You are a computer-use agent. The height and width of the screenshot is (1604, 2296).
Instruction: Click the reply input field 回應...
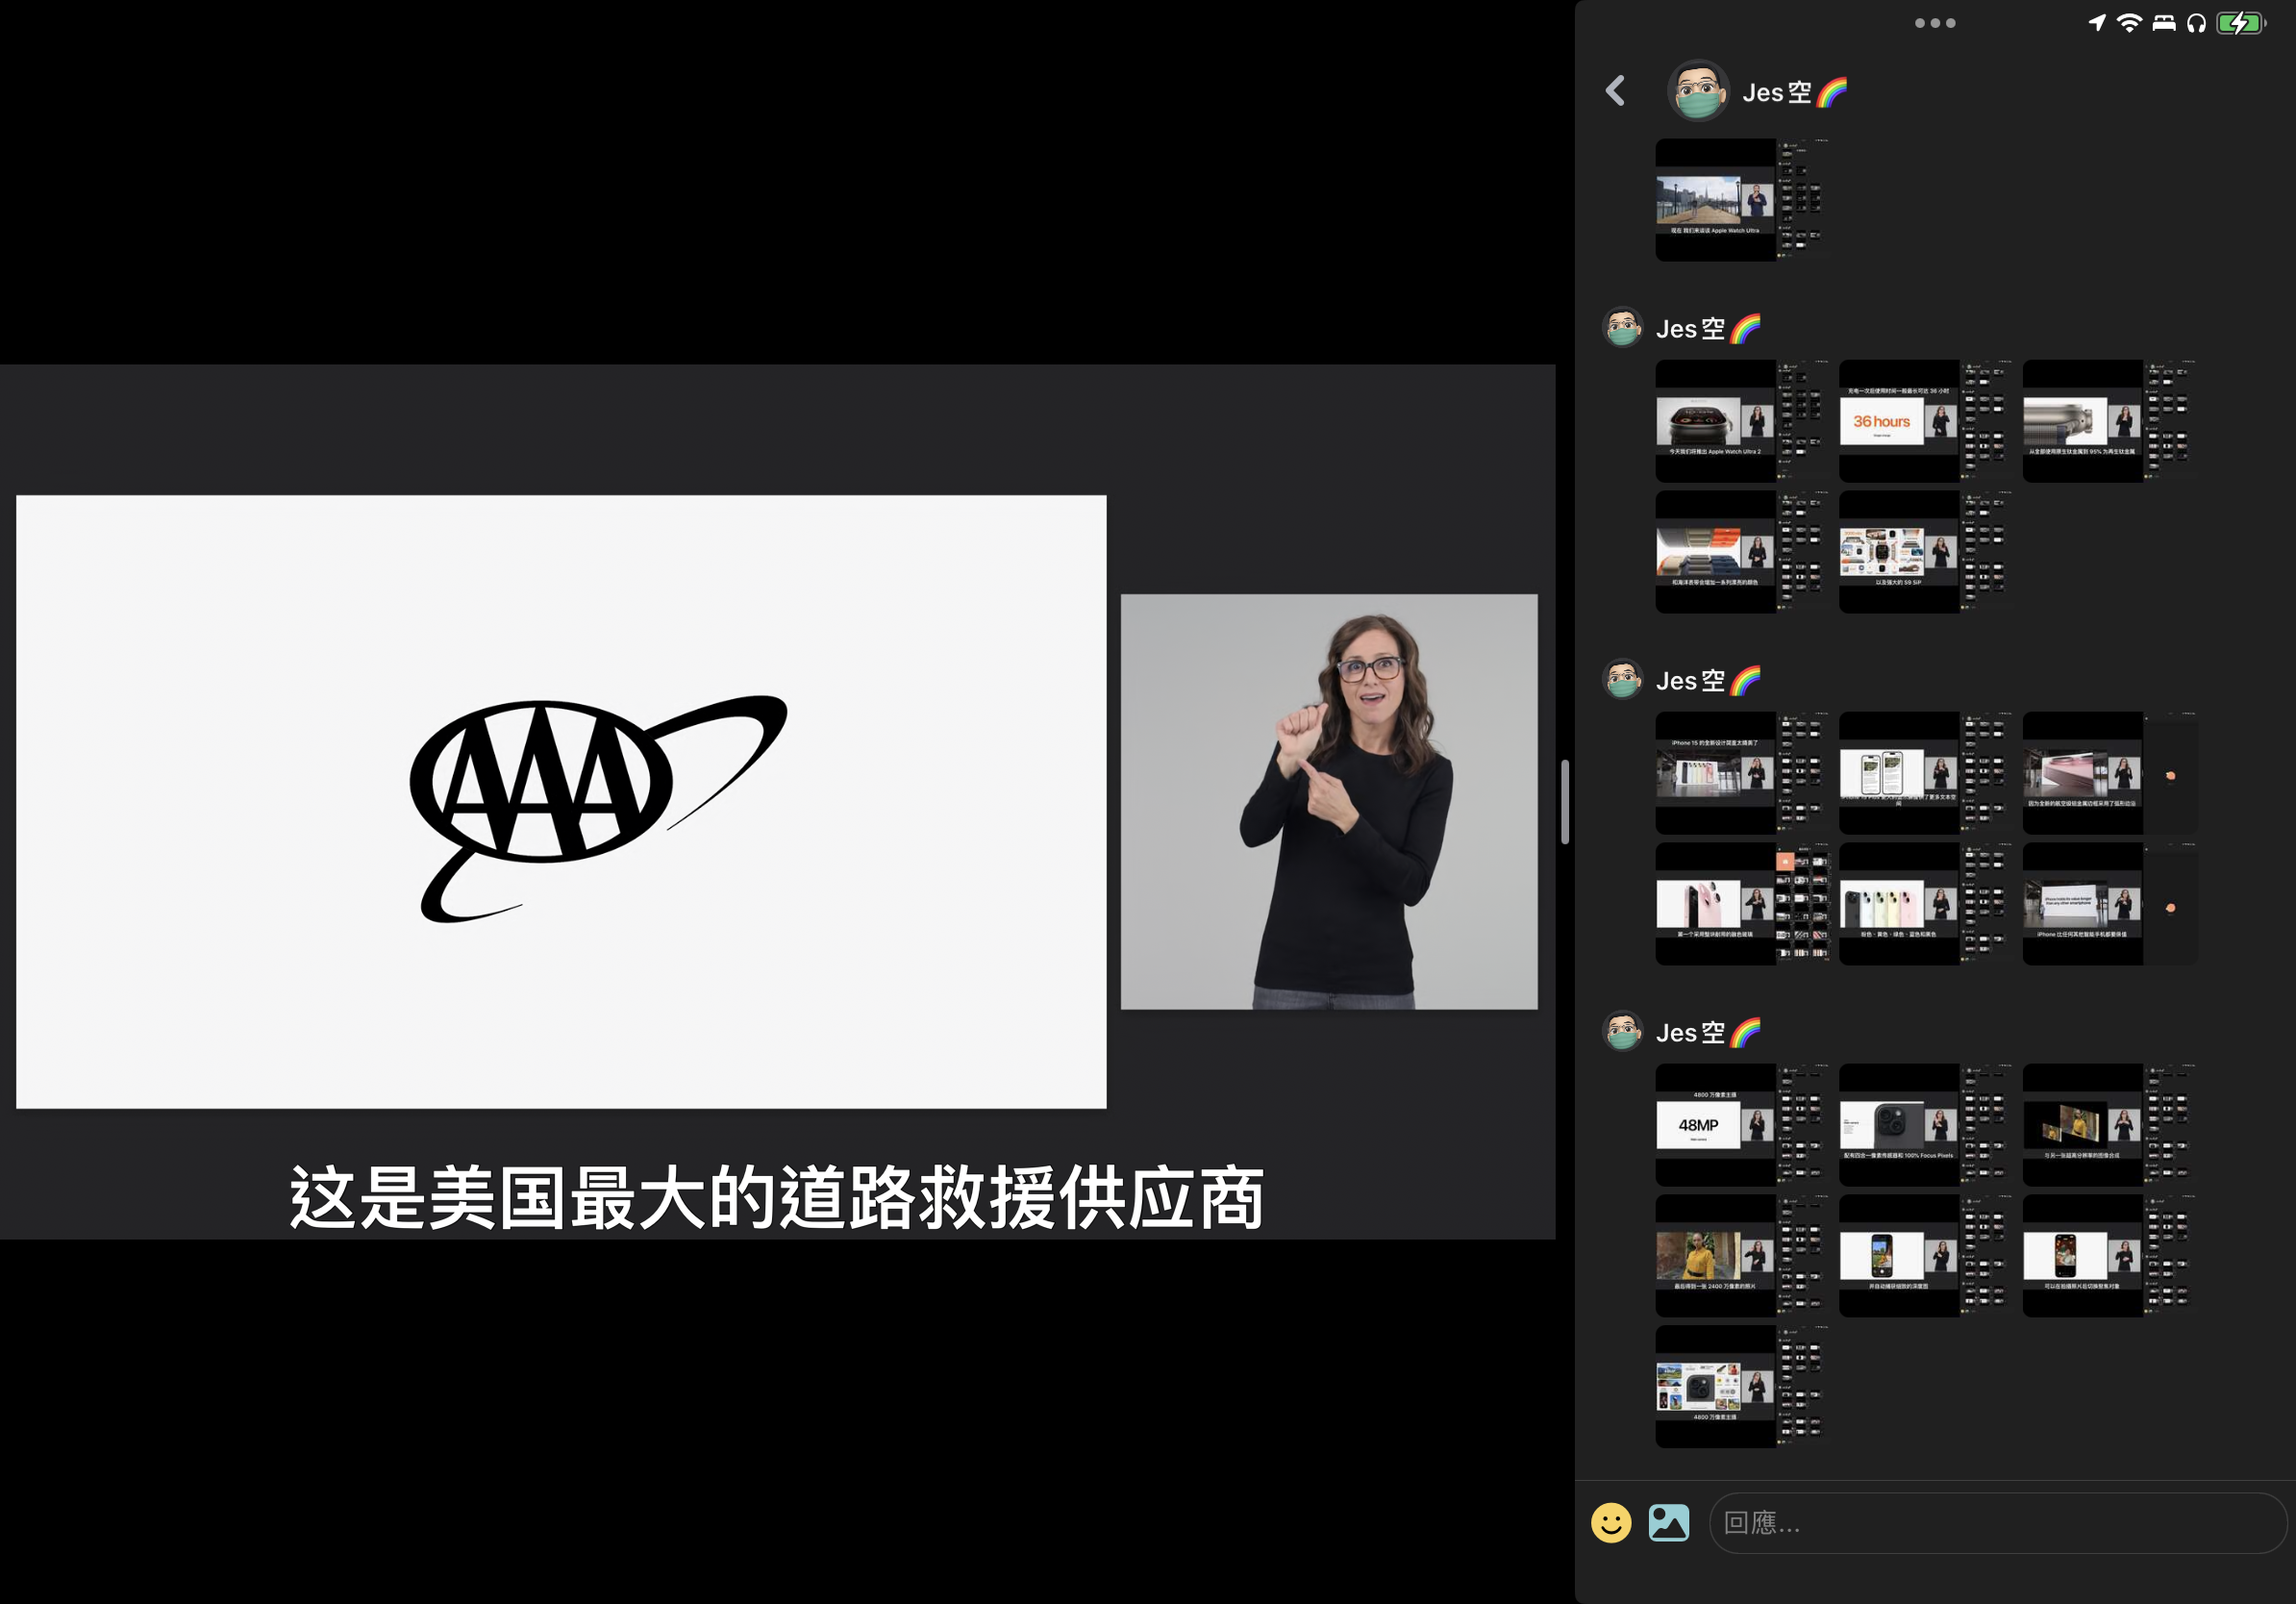[x=1997, y=1523]
